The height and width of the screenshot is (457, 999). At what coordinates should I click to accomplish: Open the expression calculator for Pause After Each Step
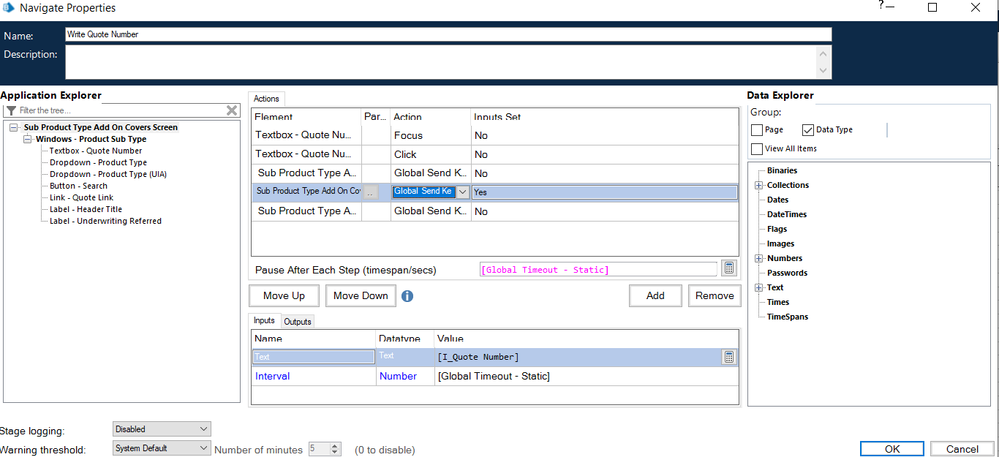point(729,268)
